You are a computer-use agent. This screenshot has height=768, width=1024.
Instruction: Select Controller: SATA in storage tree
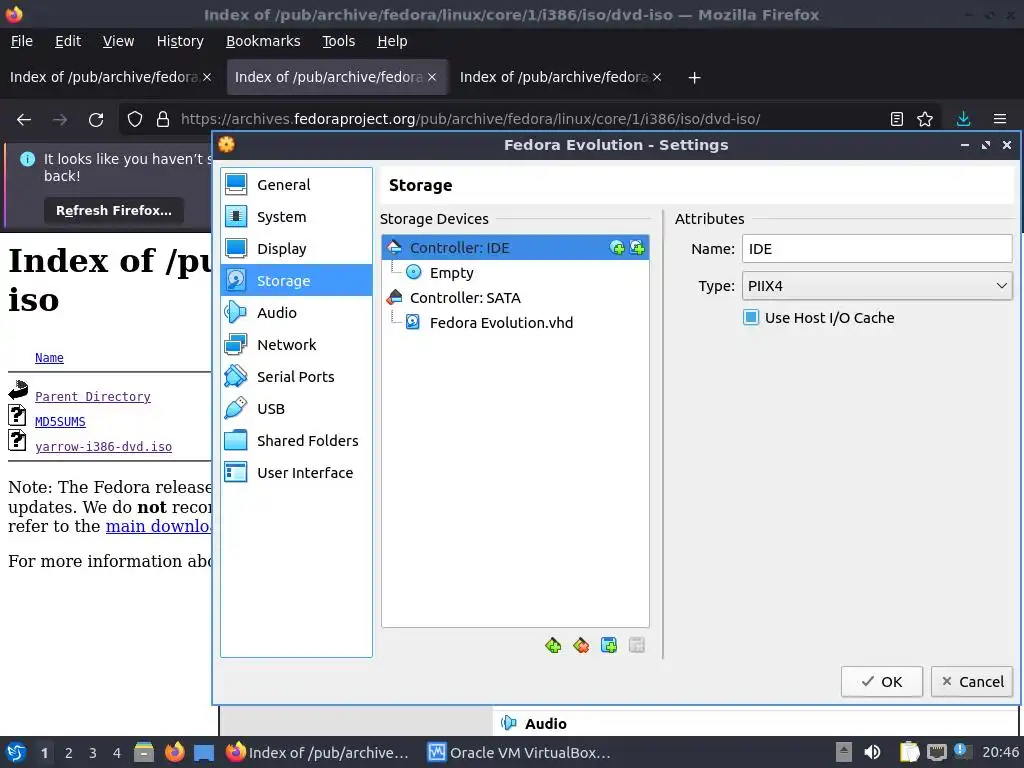(464, 298)
